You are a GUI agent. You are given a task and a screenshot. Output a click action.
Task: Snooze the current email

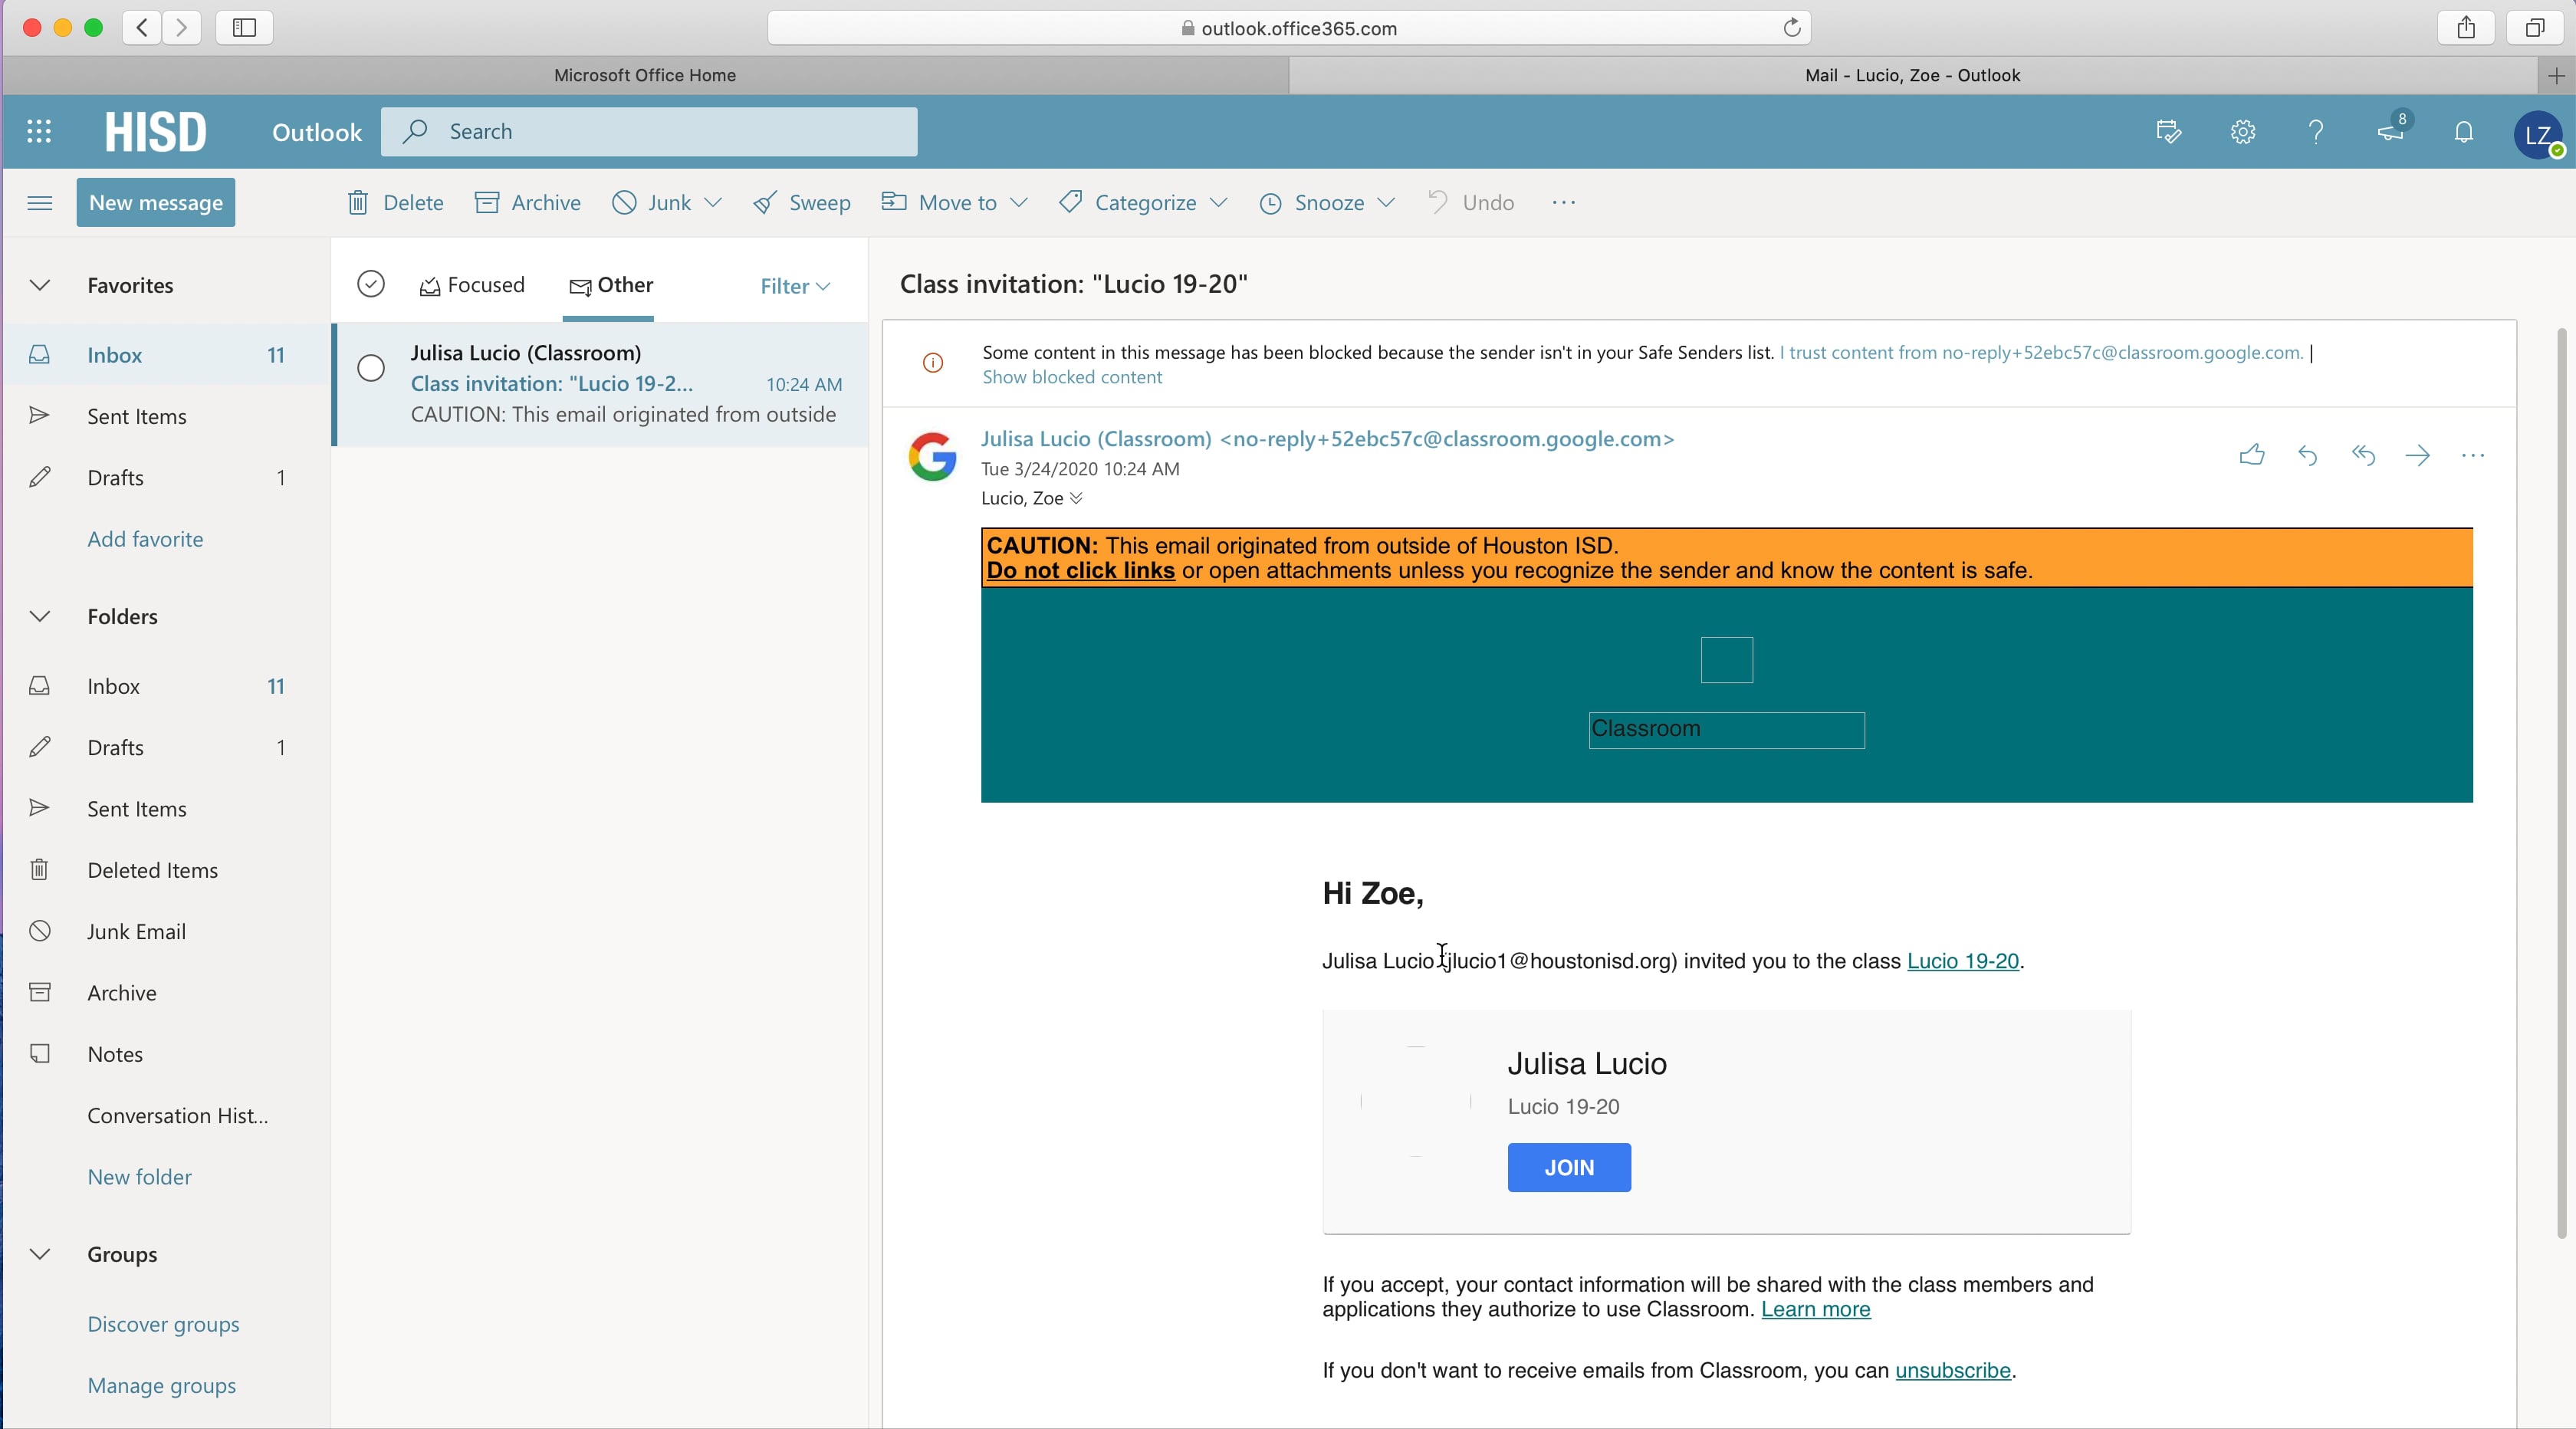coord(1311,202)
